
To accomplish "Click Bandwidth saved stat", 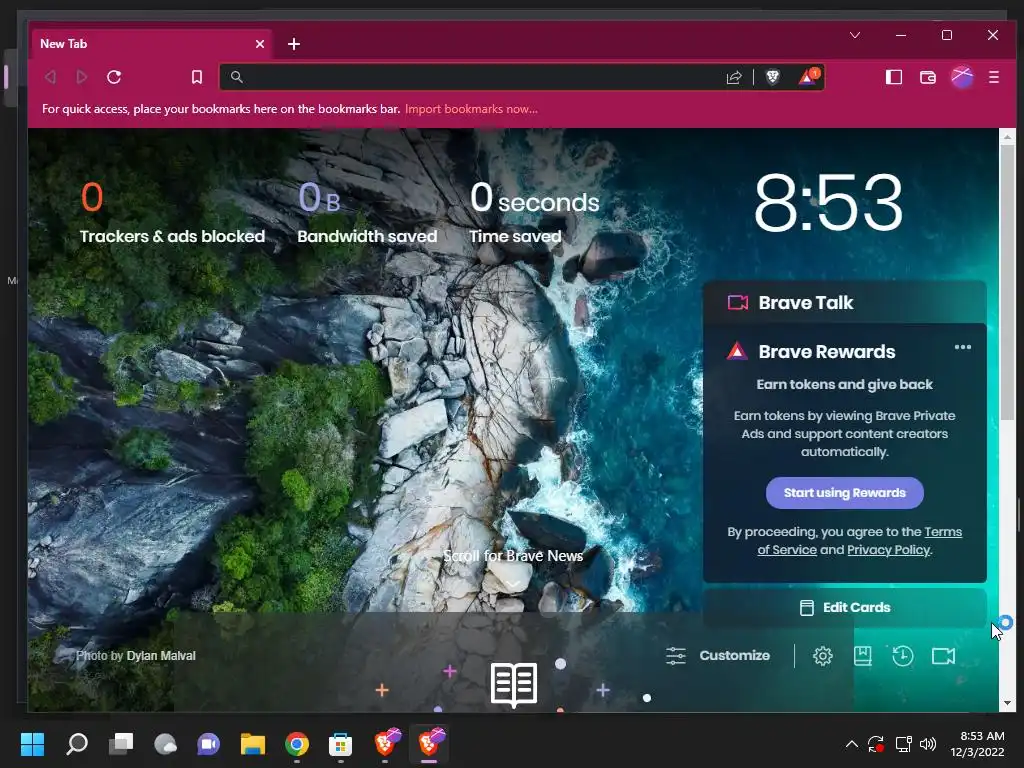I will (367, 212).
